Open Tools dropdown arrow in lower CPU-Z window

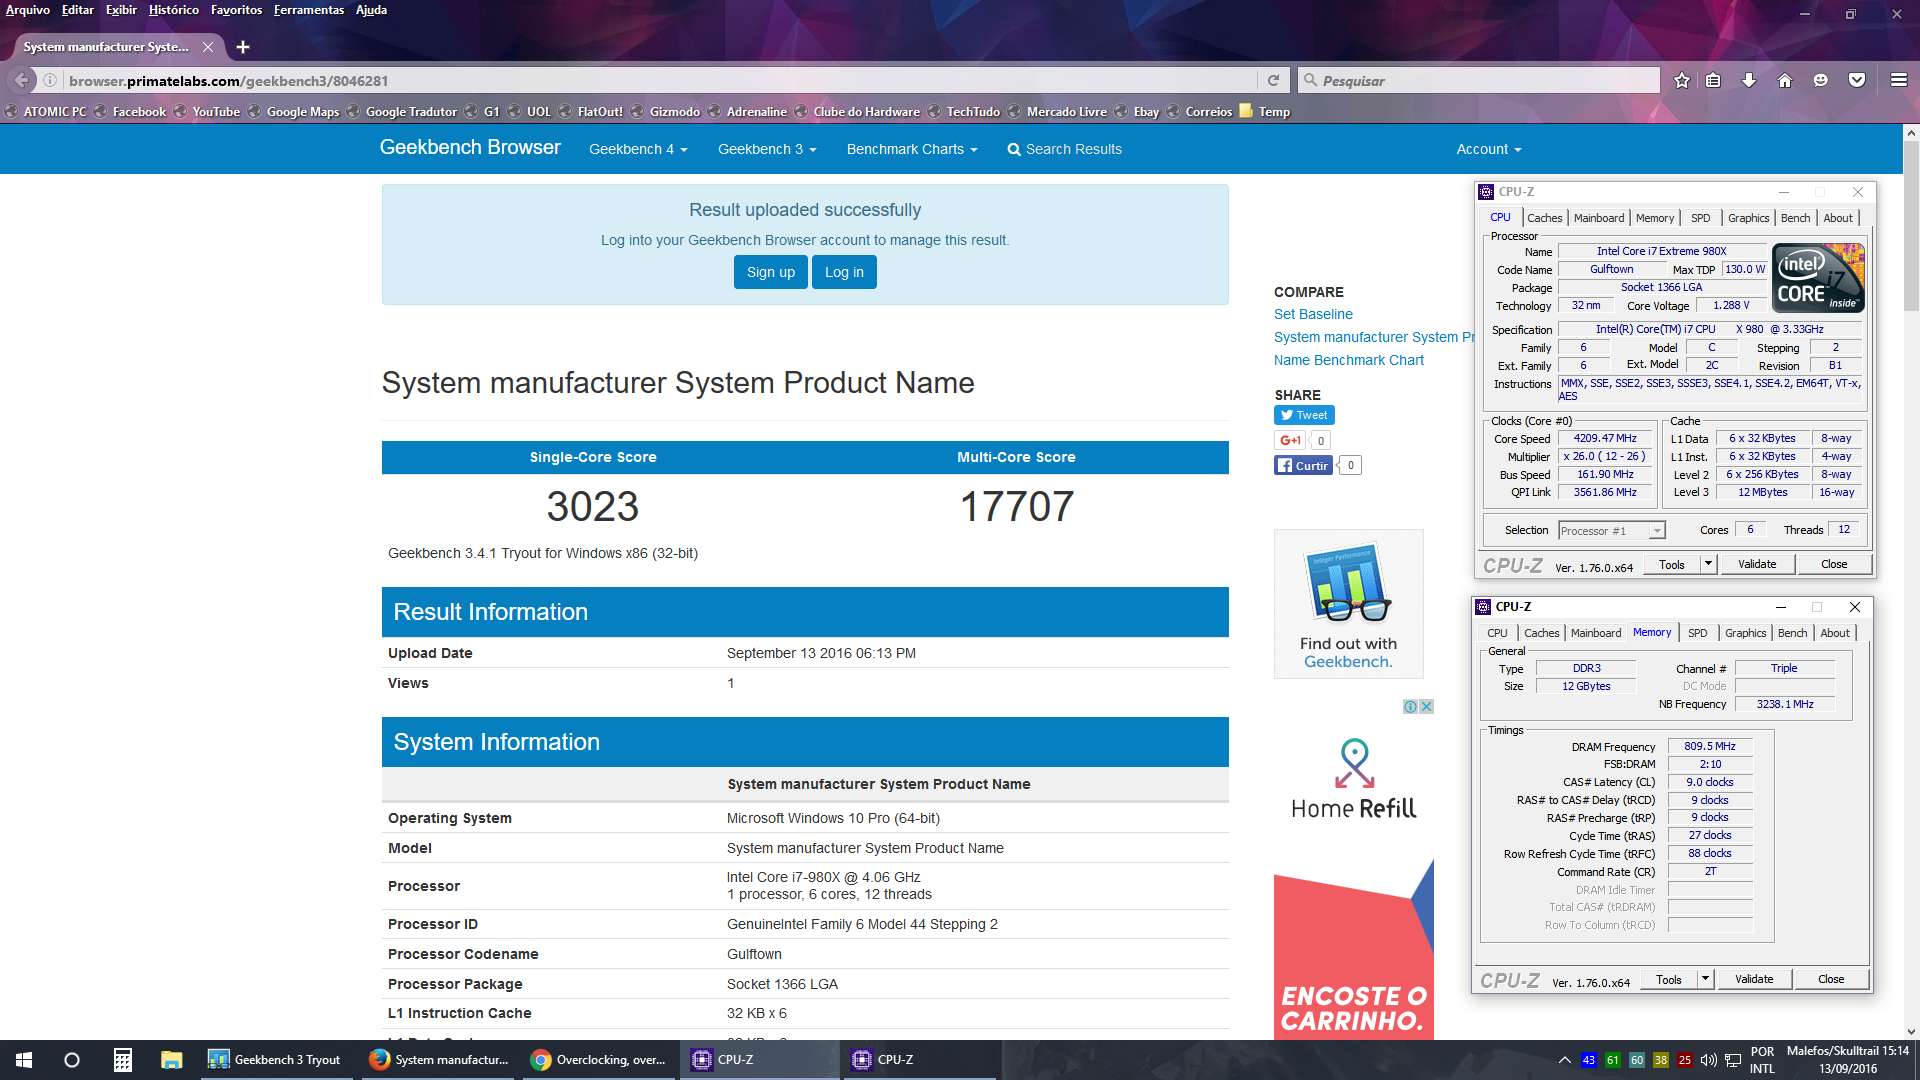point(1705,979)
